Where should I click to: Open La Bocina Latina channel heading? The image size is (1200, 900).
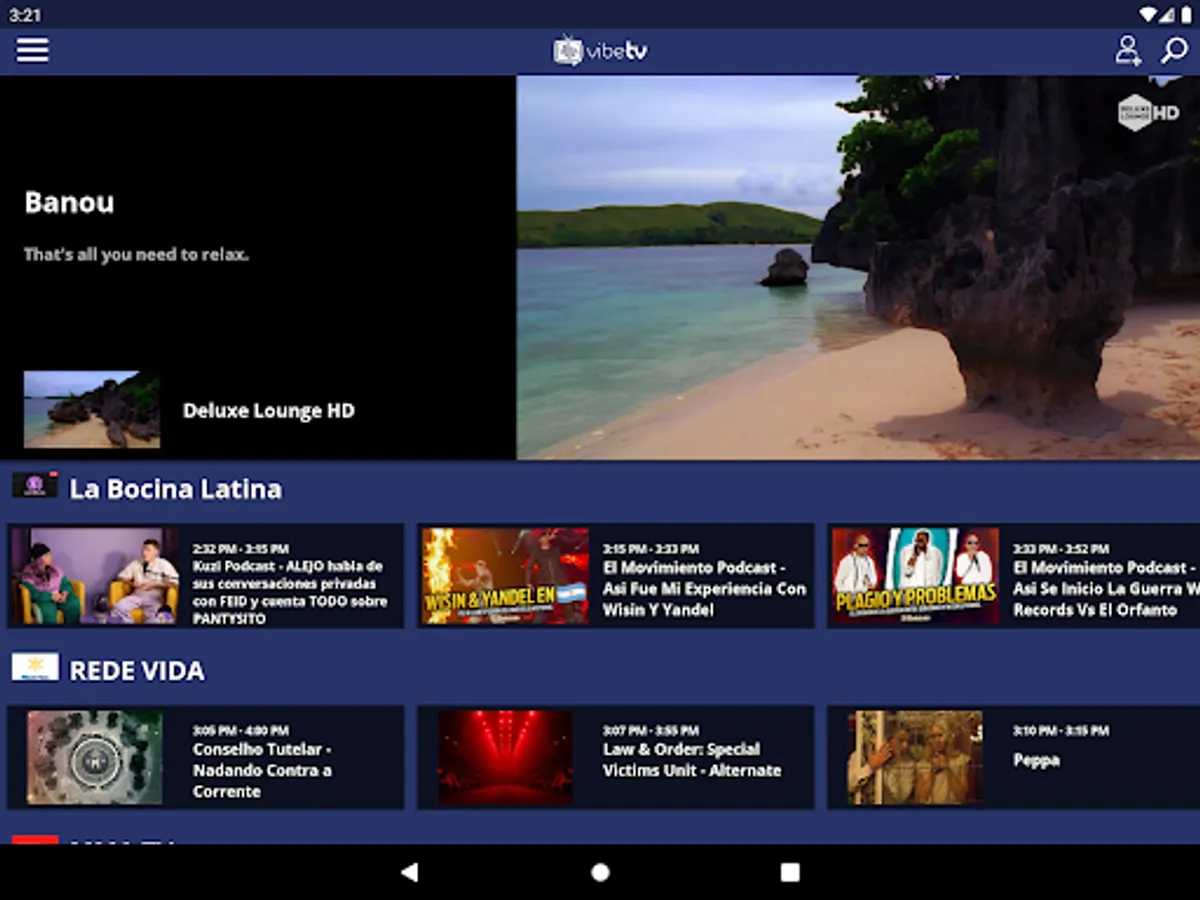point(175,489)
